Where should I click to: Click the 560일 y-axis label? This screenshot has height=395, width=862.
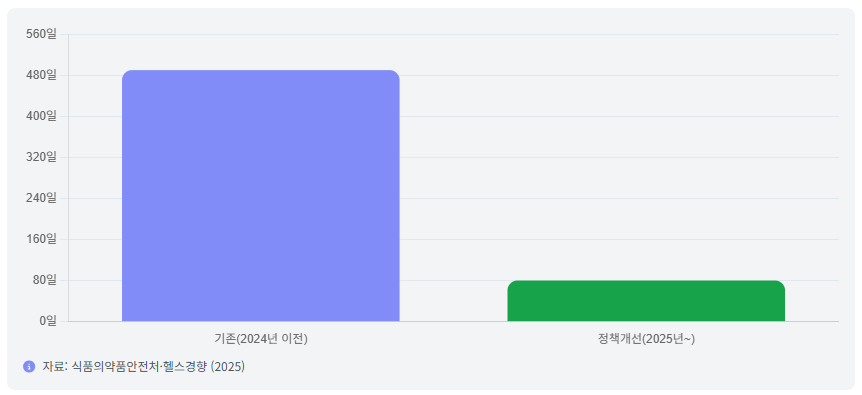(x=41, y=34)
